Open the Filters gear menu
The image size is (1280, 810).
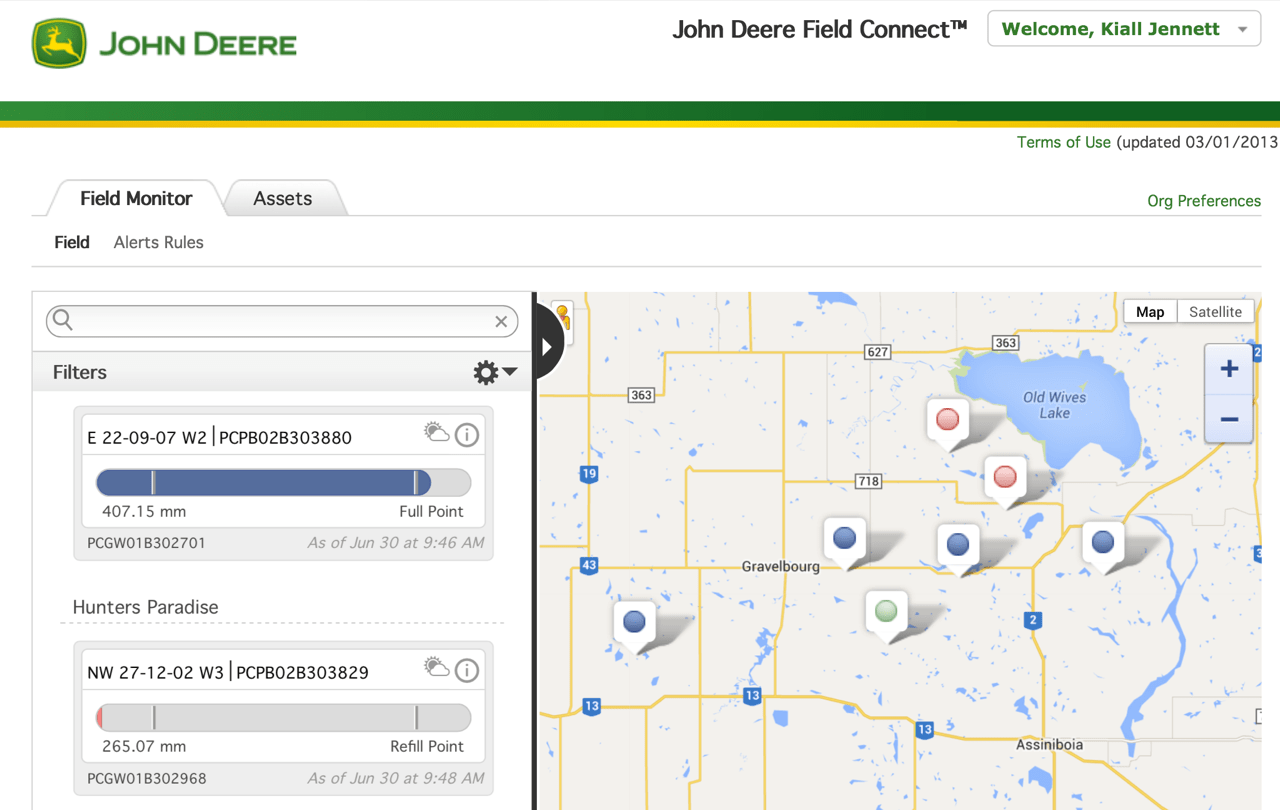[494, 372]
